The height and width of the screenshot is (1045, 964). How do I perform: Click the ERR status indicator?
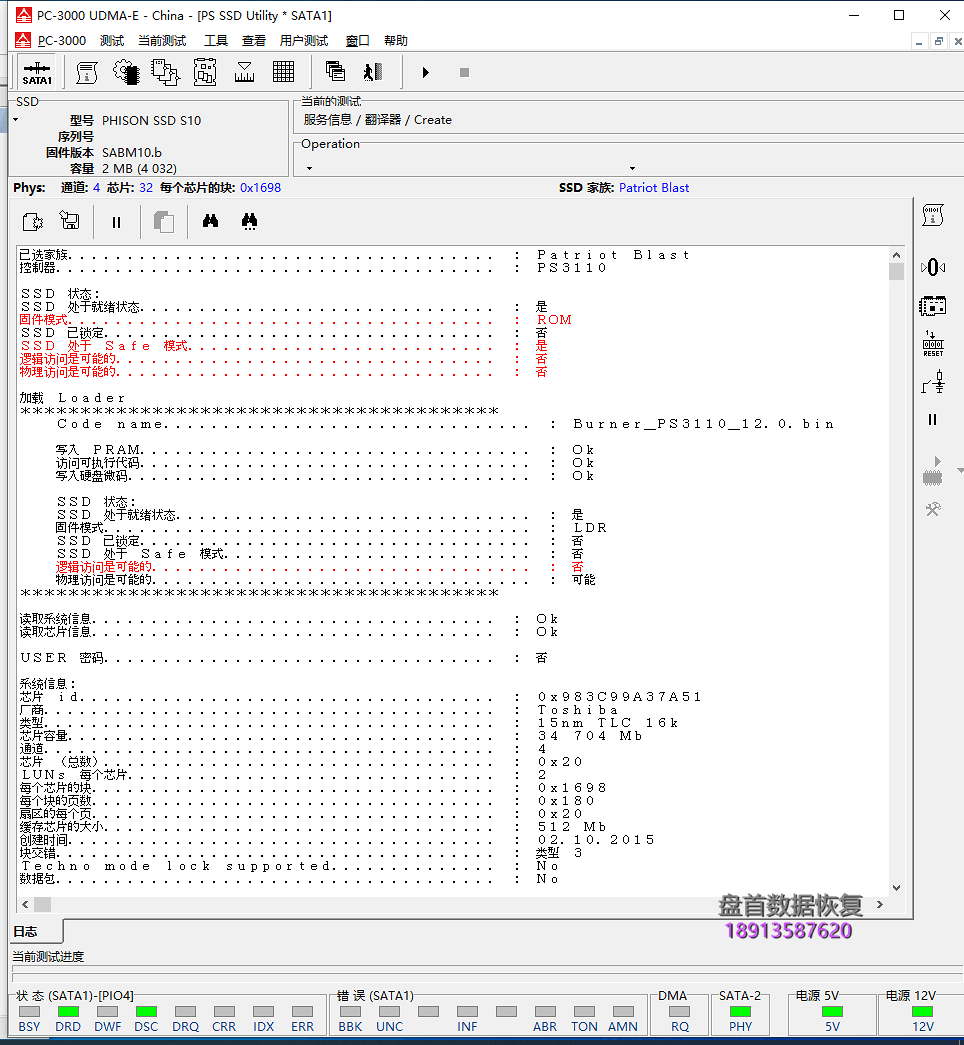click(x=302, y=1011)
